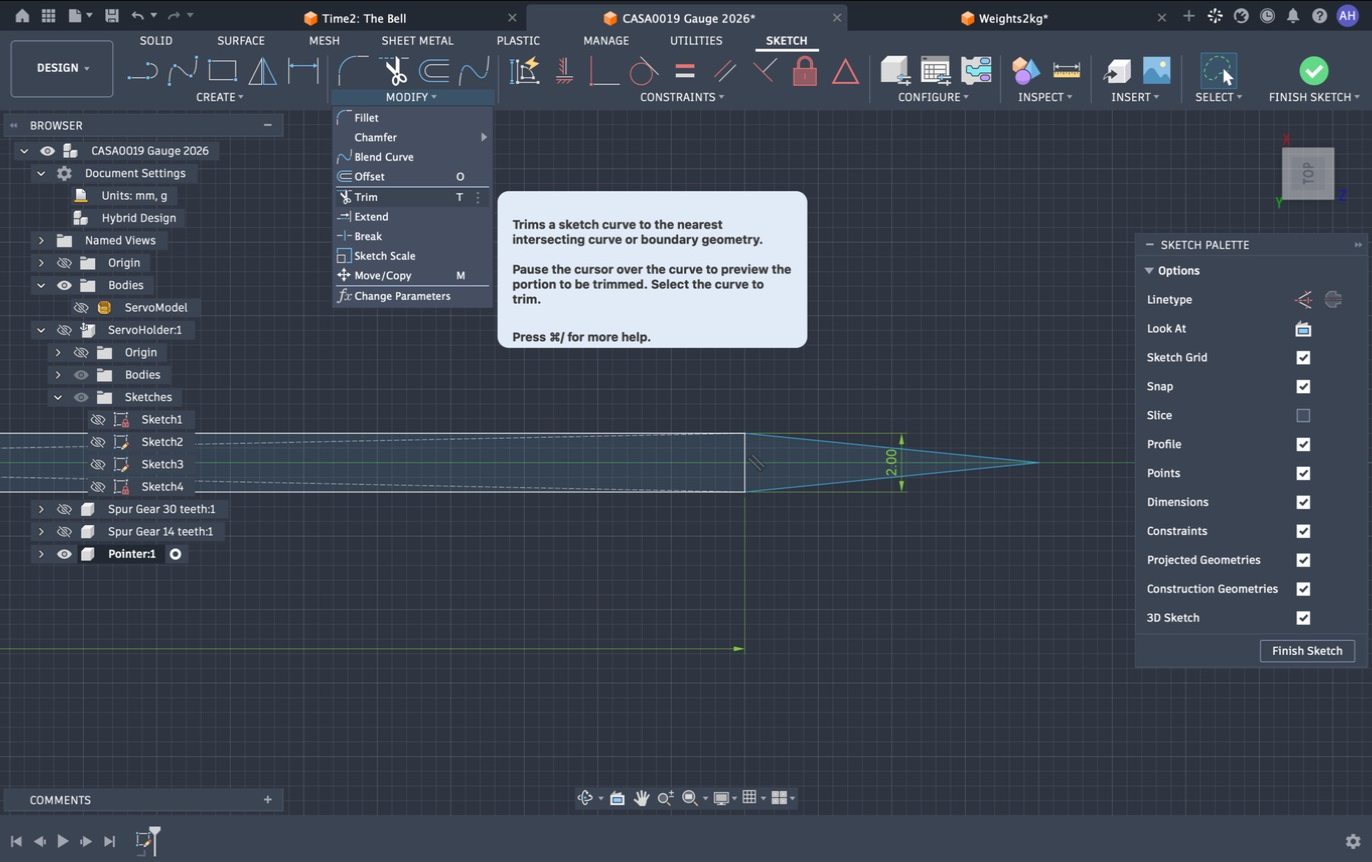Open the CONSTRAINTS dropdown menu
This screenshot has width=1372, height=862.
(682, 97)
